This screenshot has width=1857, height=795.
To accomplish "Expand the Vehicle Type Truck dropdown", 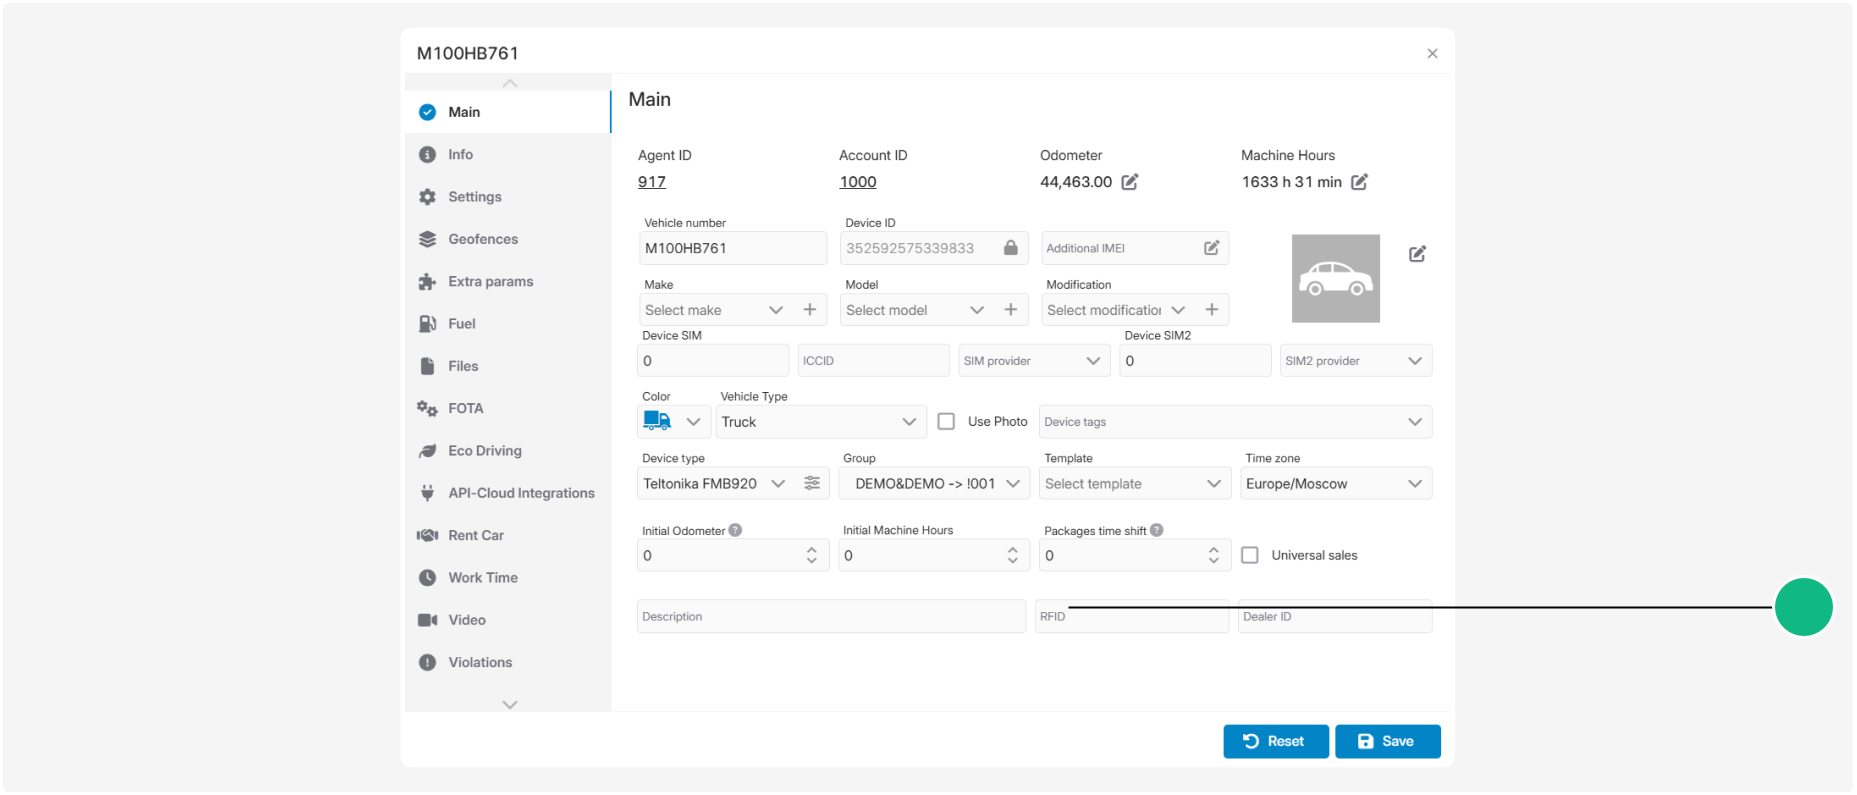I will 819,422.
